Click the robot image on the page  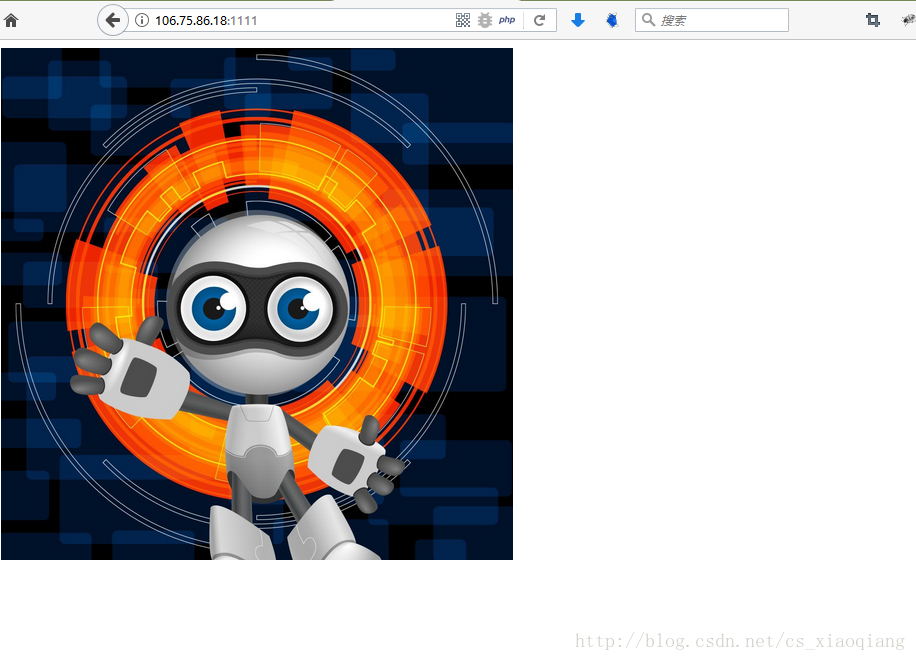[x=257, y=304]
